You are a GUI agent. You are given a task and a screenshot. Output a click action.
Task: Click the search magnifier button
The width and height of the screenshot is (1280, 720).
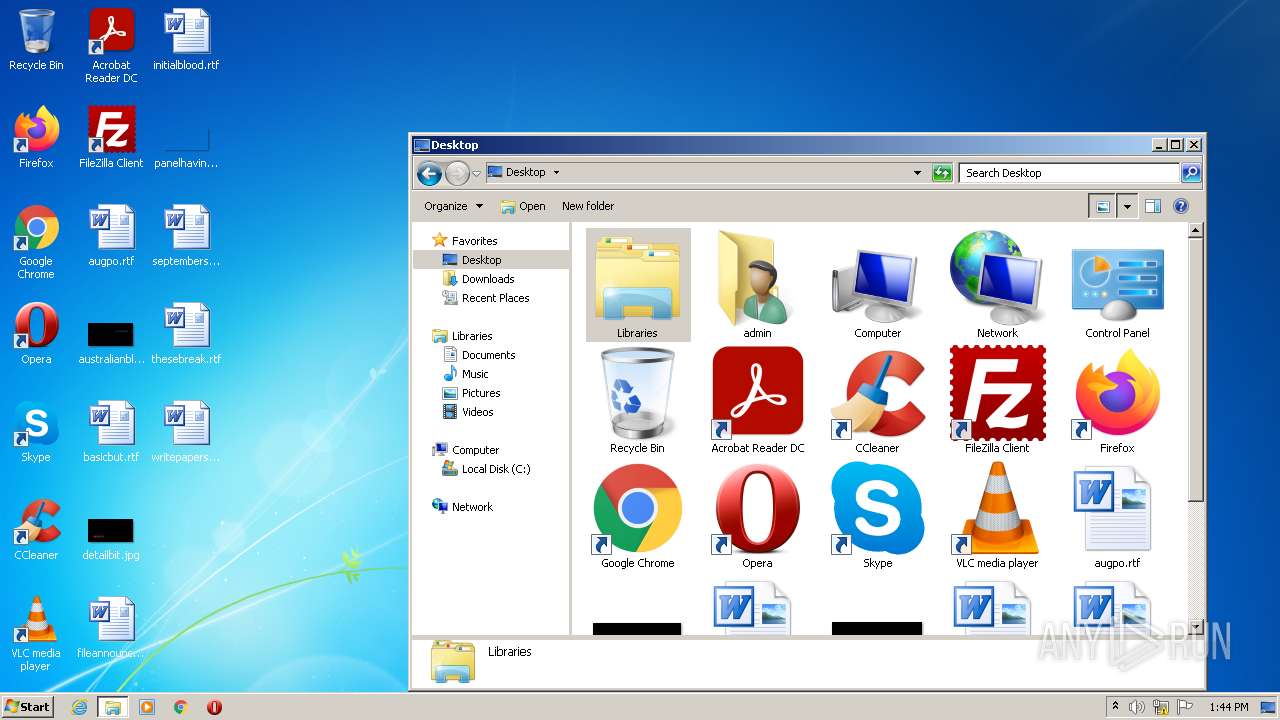click(1190, 173)
